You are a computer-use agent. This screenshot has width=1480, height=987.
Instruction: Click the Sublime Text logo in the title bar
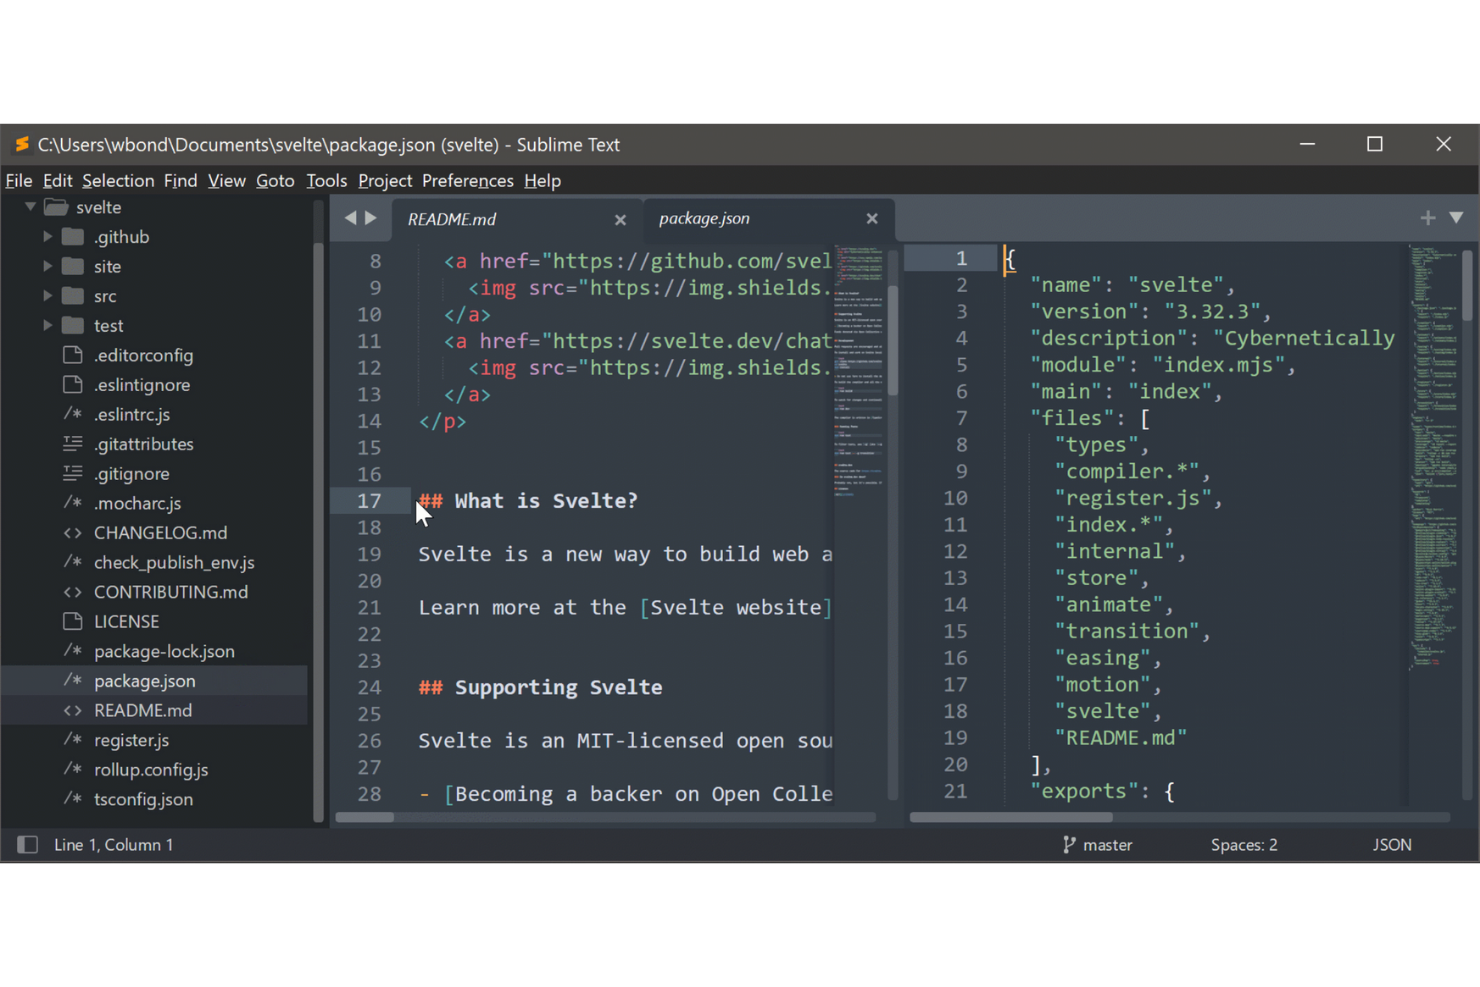click(21, 144)
